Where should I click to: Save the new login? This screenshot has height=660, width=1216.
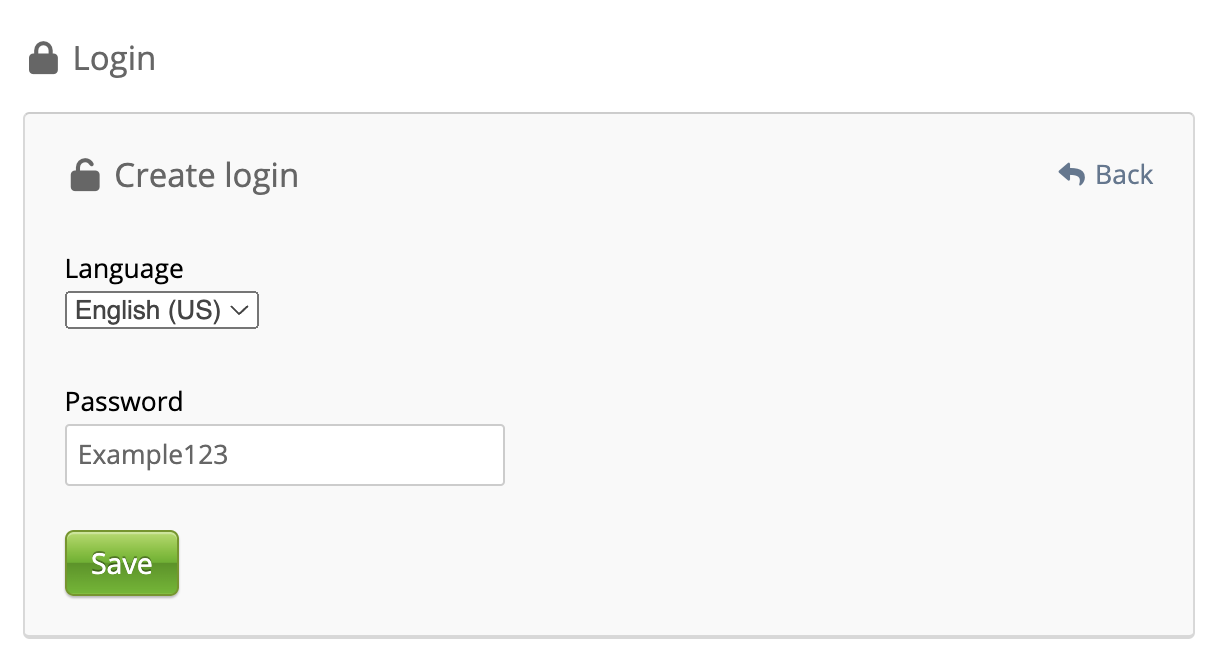click(122, 564)
